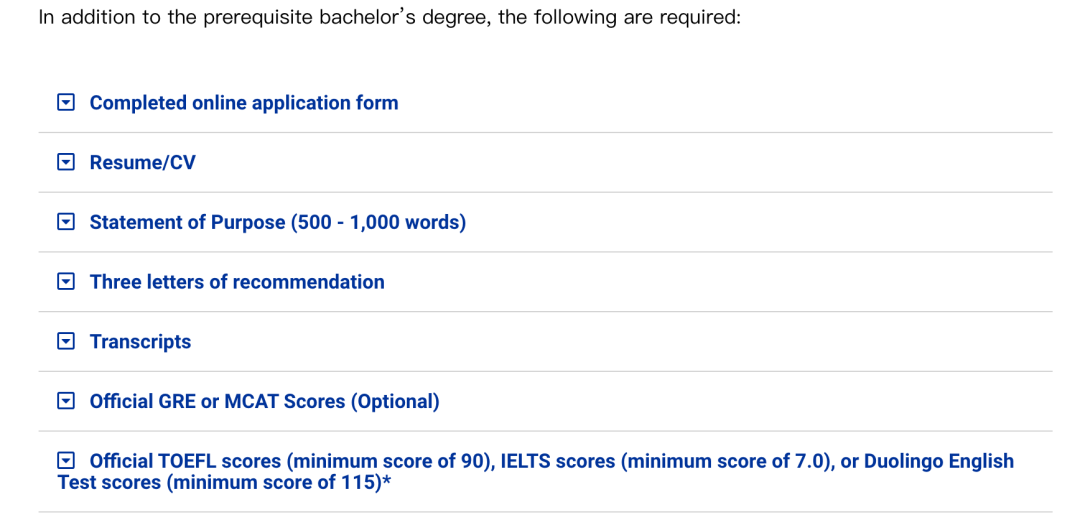1080x520 pixels.
Task: Show details for Three letters of recommendation
Action: coord(237,282)
